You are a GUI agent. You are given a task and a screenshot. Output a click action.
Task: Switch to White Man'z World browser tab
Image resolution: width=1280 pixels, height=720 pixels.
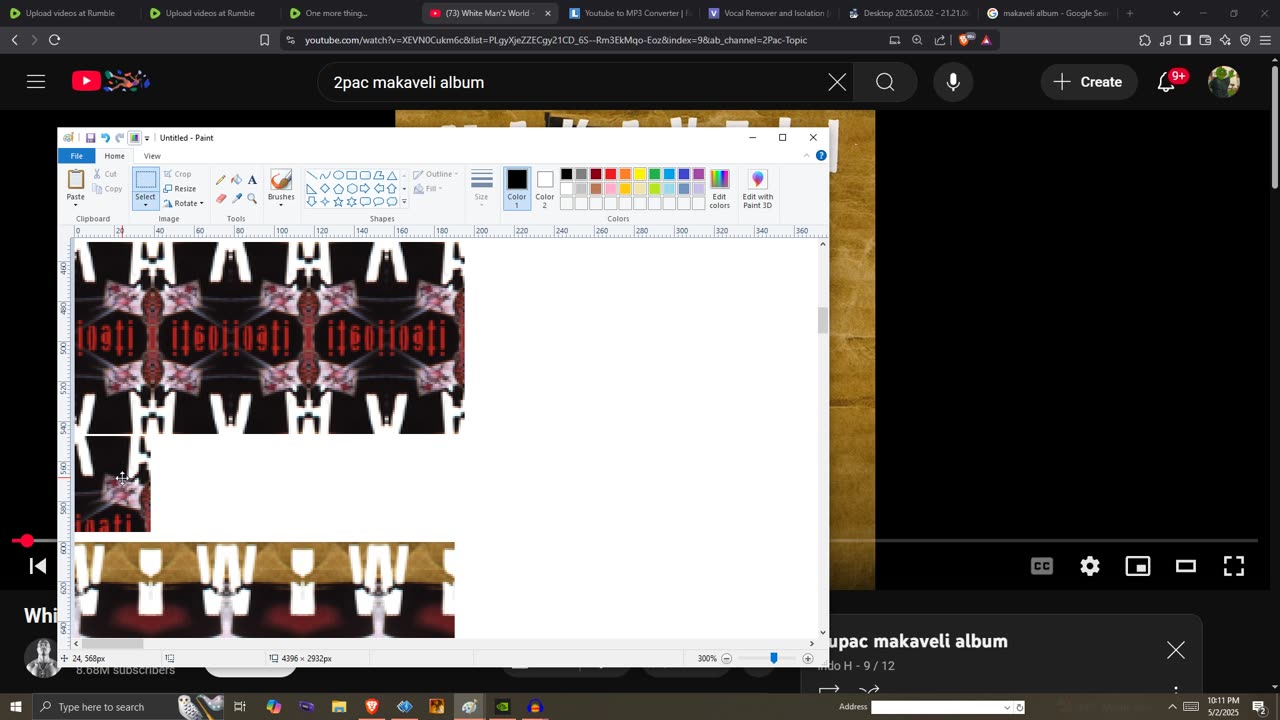[488, 13]
